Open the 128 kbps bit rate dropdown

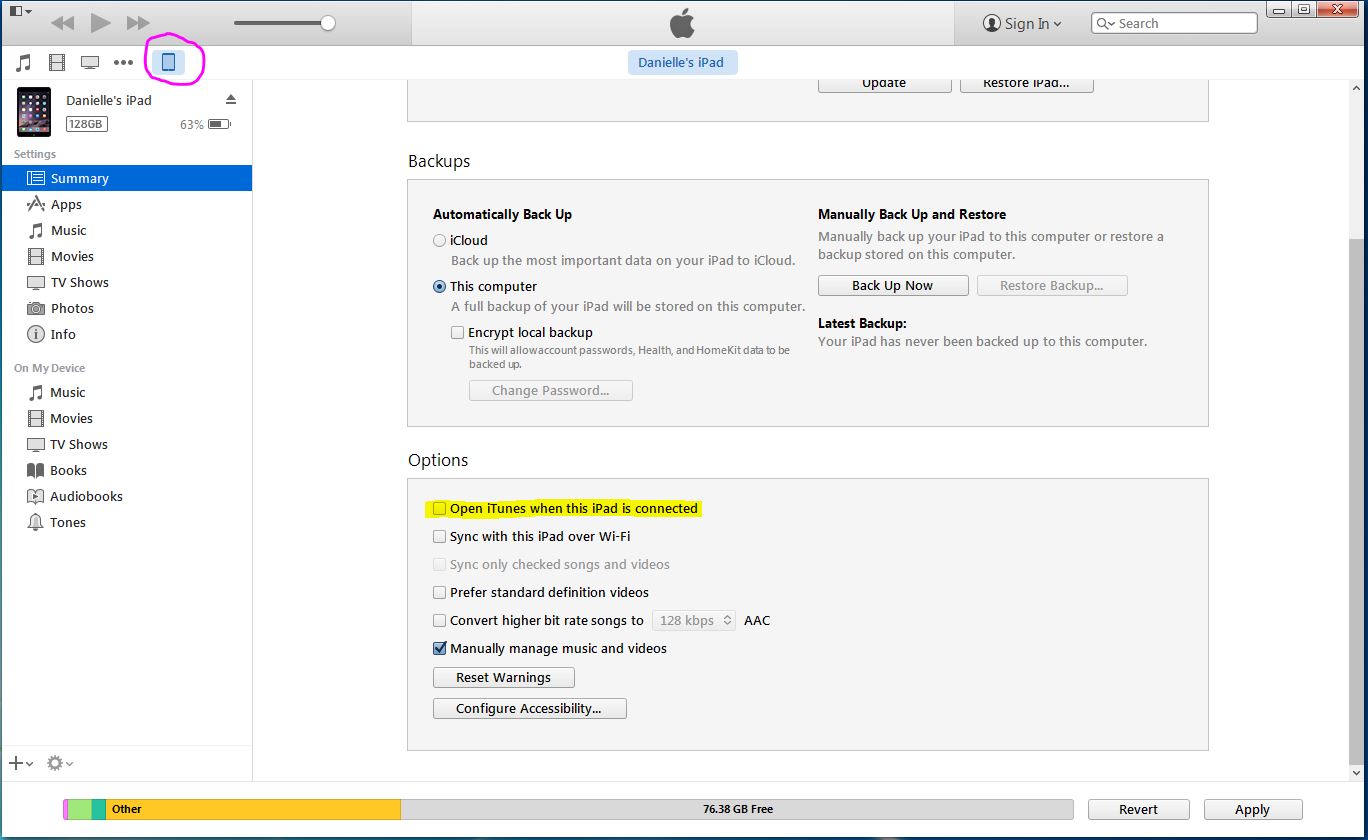coord(694,620)
